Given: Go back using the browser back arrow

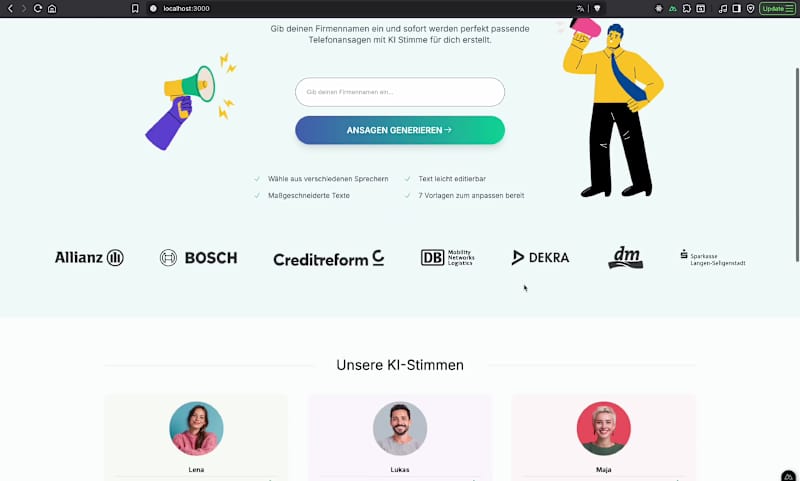Looking at the screenshot, I should pyautogui.click(x=10, y=9).
